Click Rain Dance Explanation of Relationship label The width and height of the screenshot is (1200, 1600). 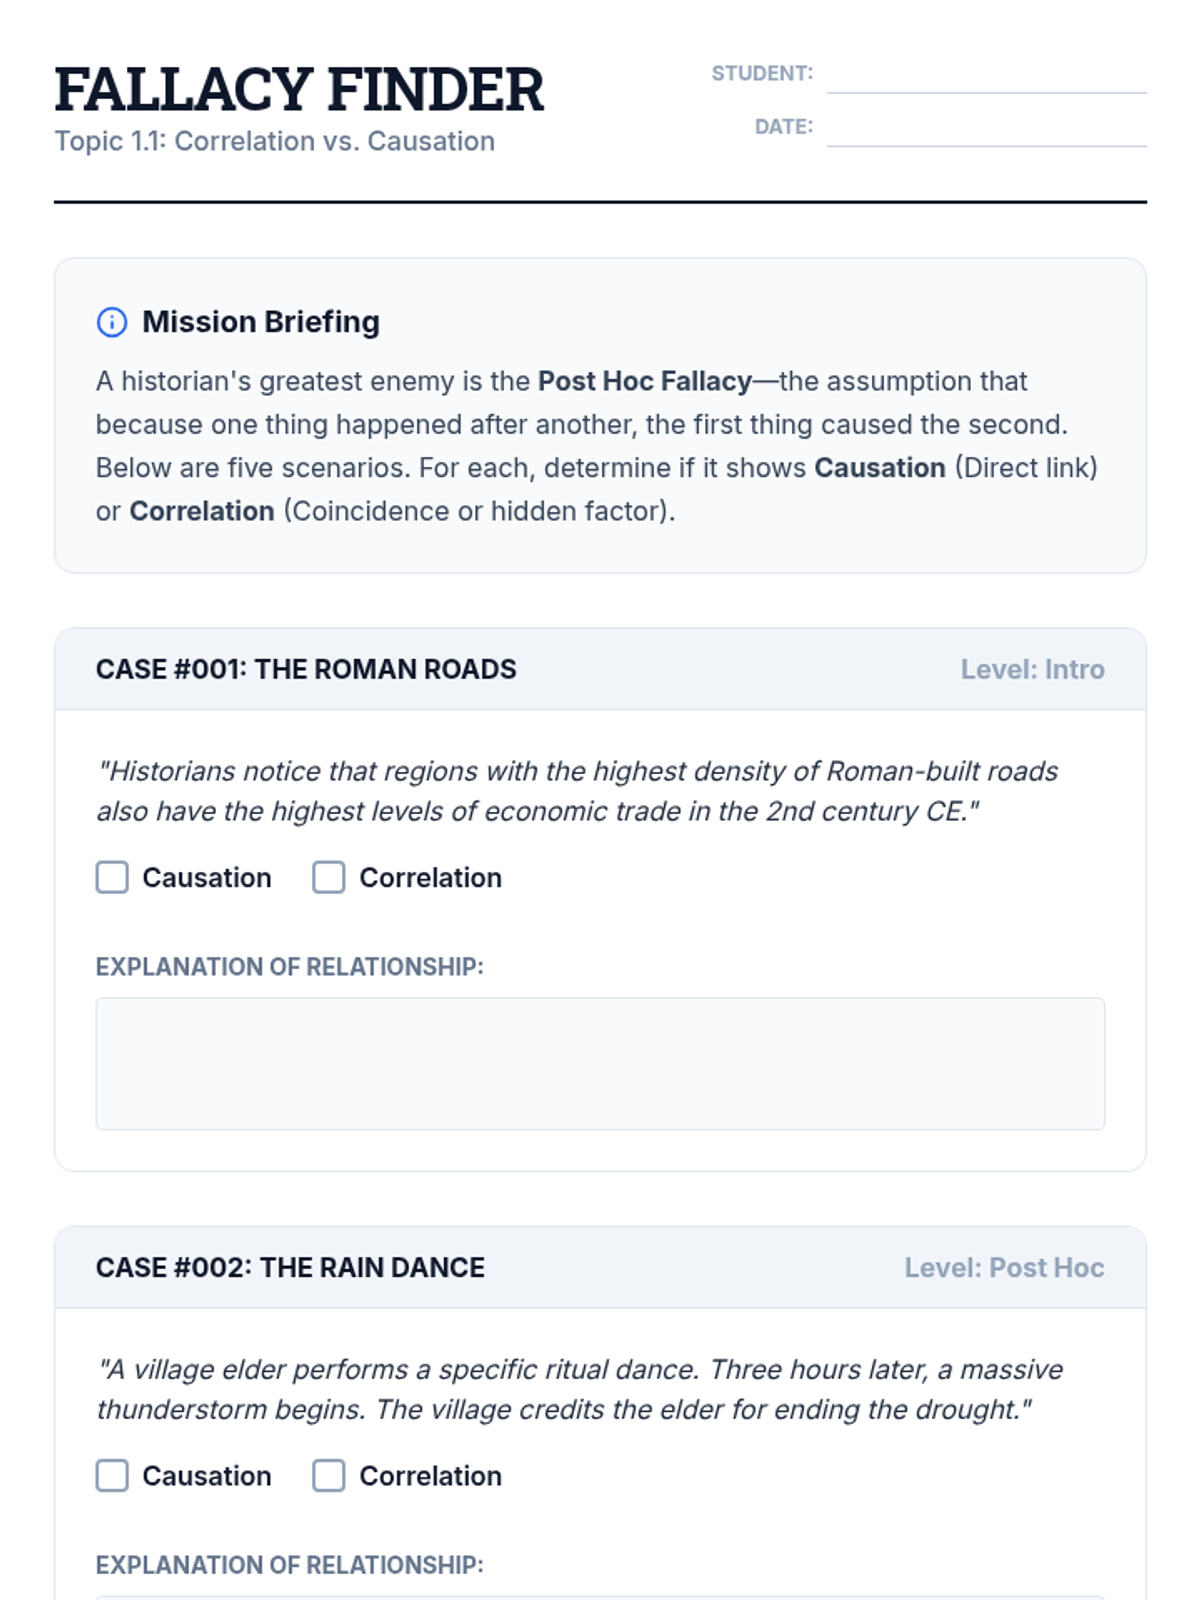click(290, 1565)
